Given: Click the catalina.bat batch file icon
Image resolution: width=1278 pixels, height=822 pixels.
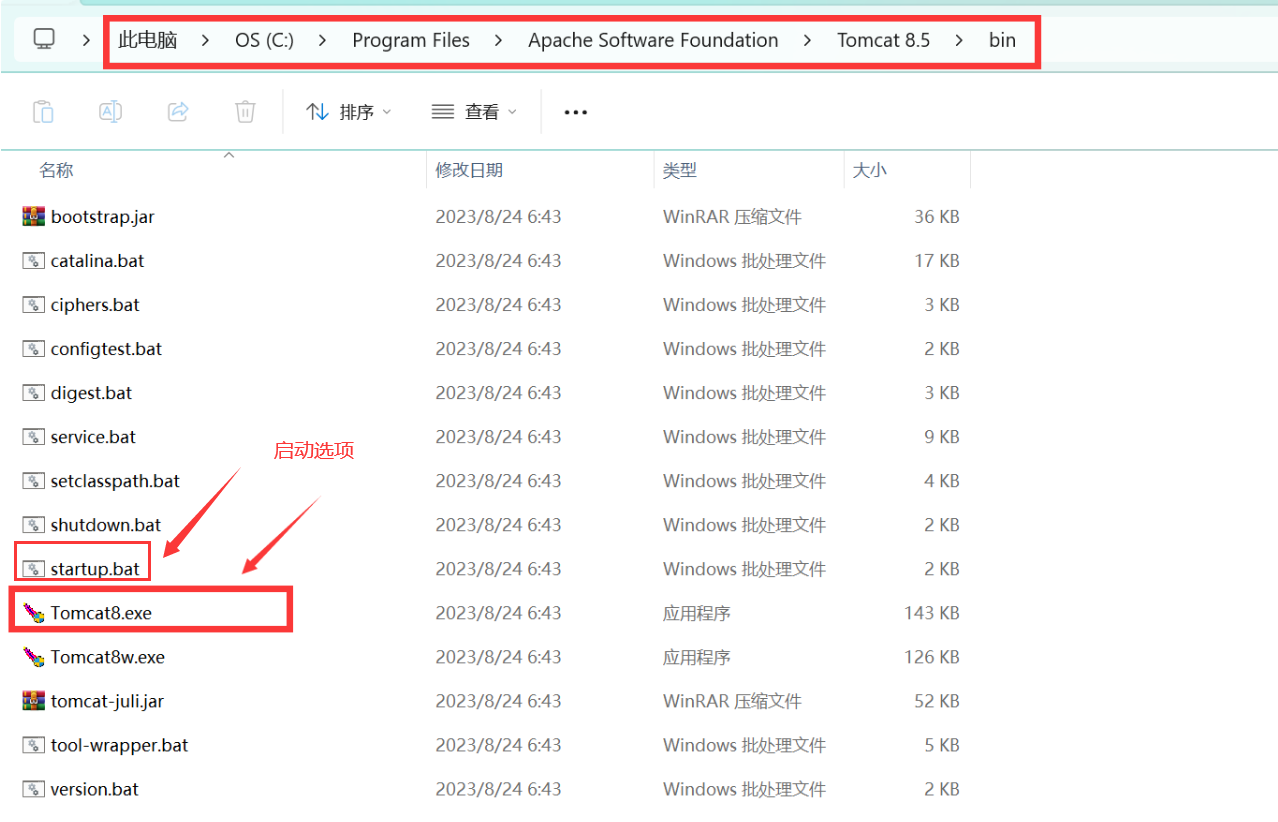Looking at the screenshot, I should click(34, 260).
